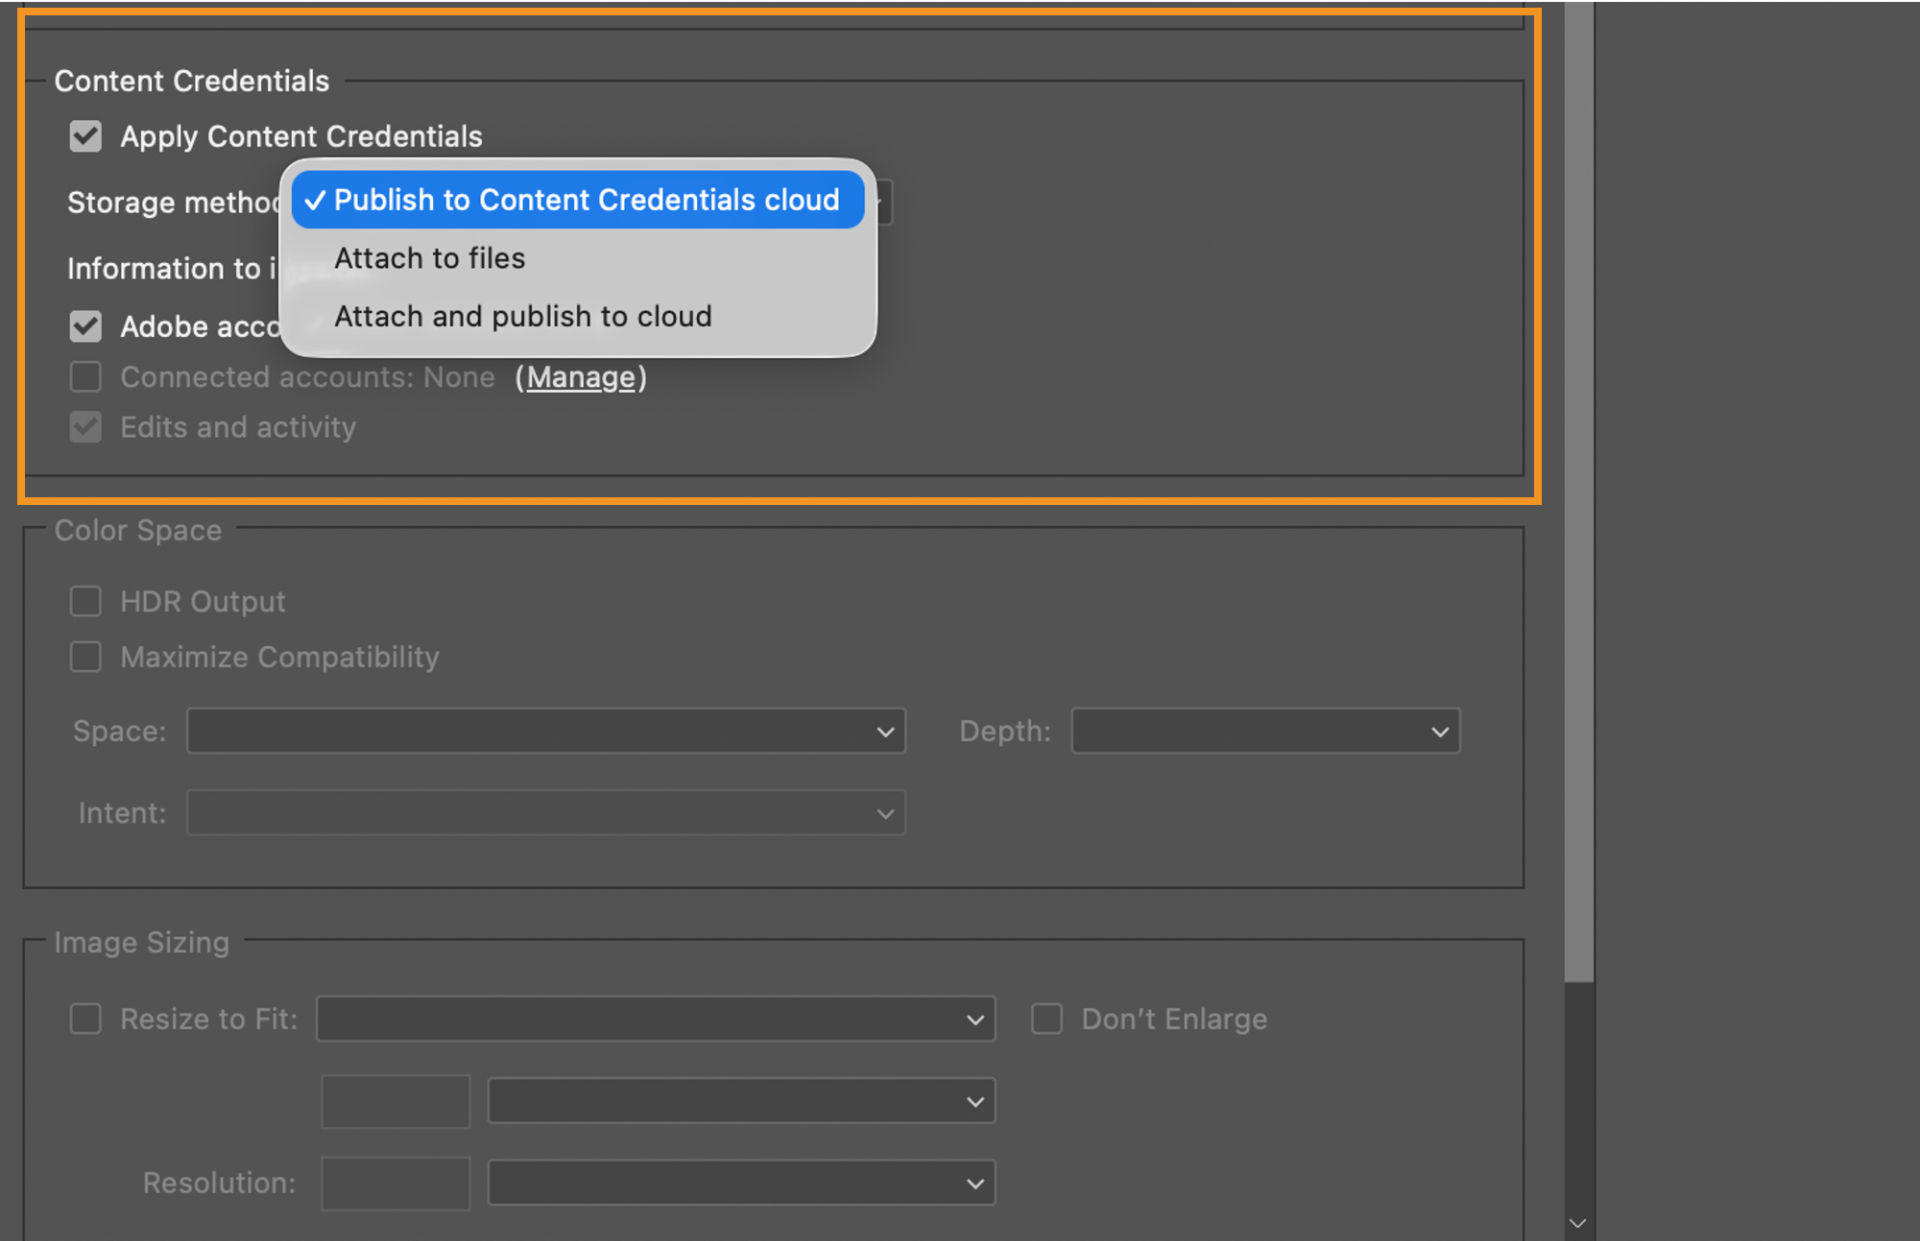
Task: Click the Content Credentials section title
Action: [x=192, y=81]
